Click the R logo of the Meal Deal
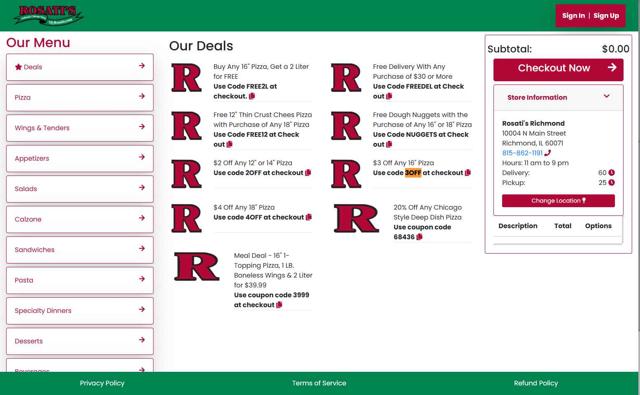Viewport: 640px width, 395px height. click(197, 266)
